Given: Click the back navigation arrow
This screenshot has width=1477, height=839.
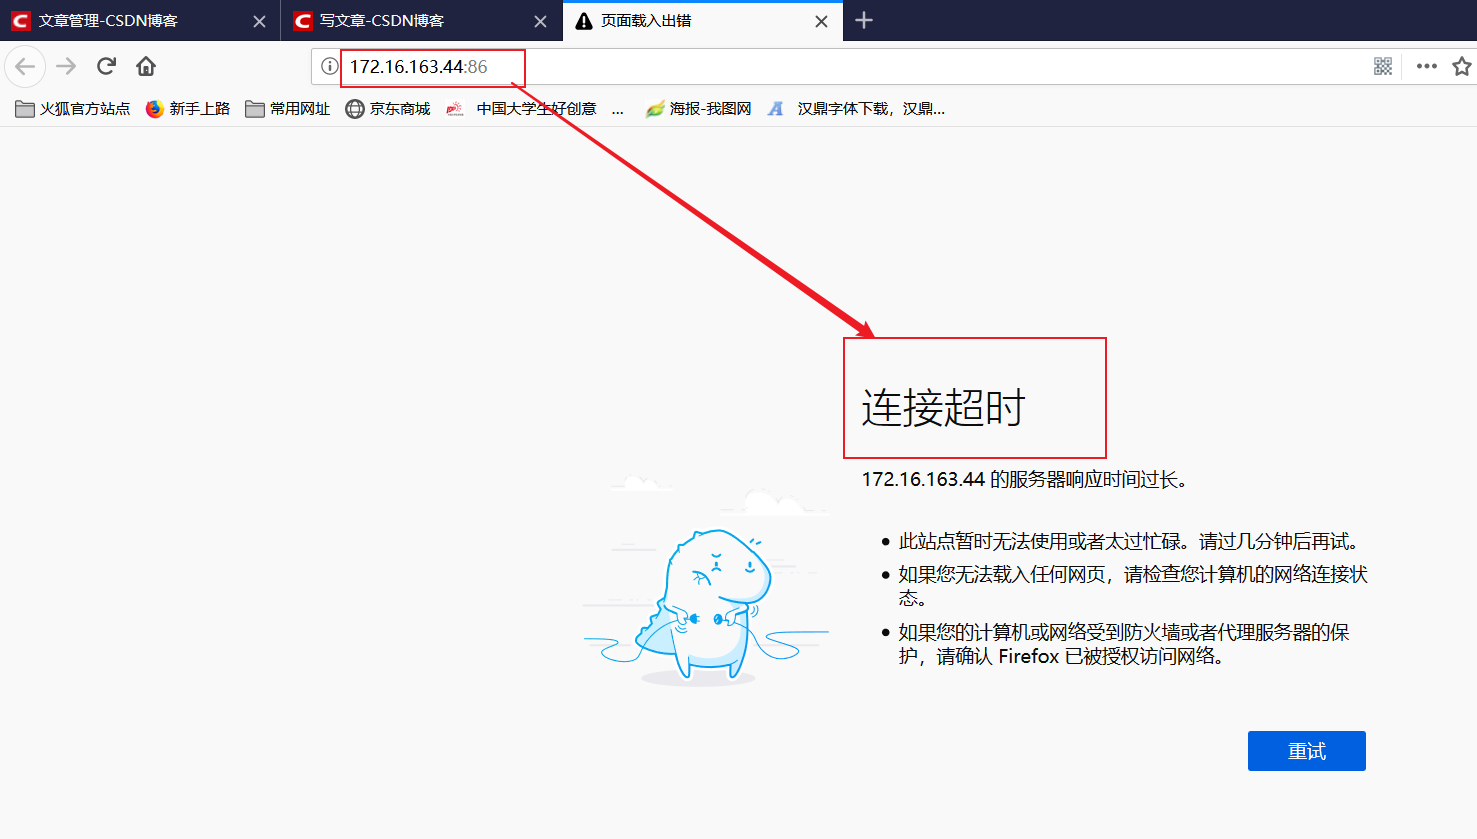Looking at the screenshot, I should pos(25,66).
